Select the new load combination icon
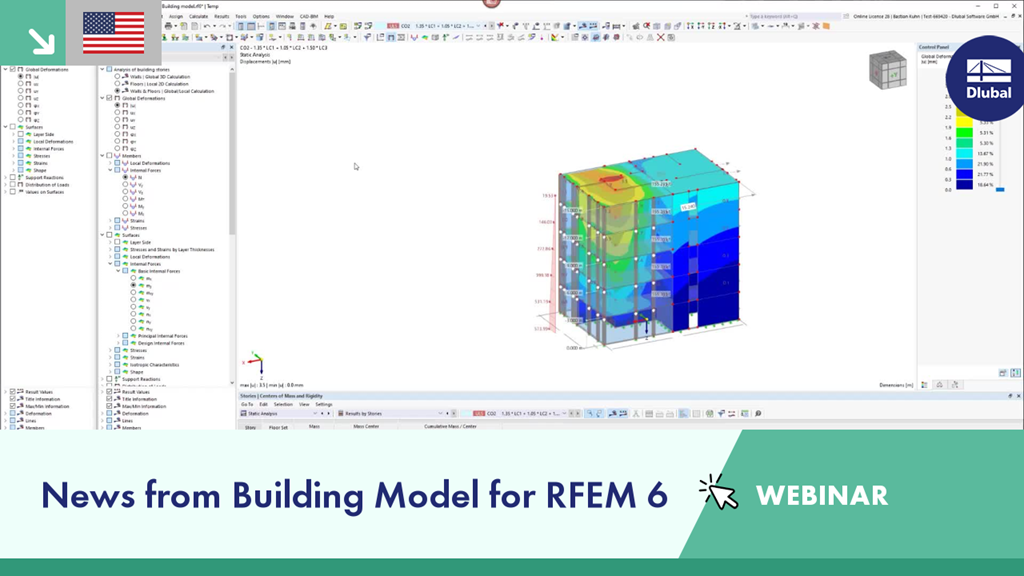 [498, 25]
